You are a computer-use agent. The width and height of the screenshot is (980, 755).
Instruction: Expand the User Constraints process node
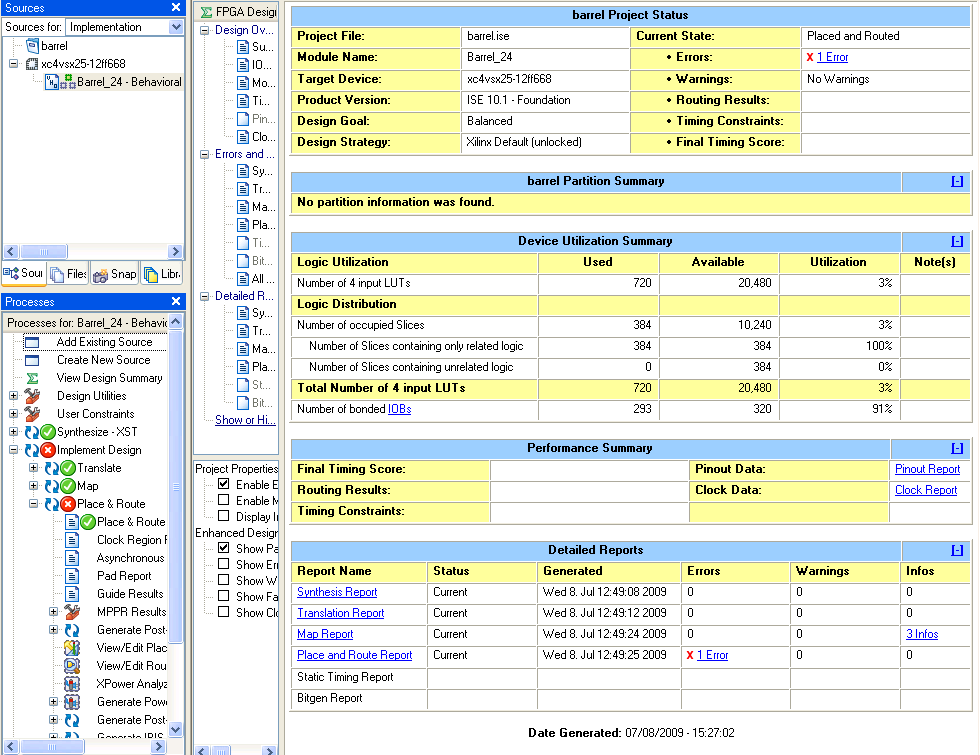(x=13, y=414)
